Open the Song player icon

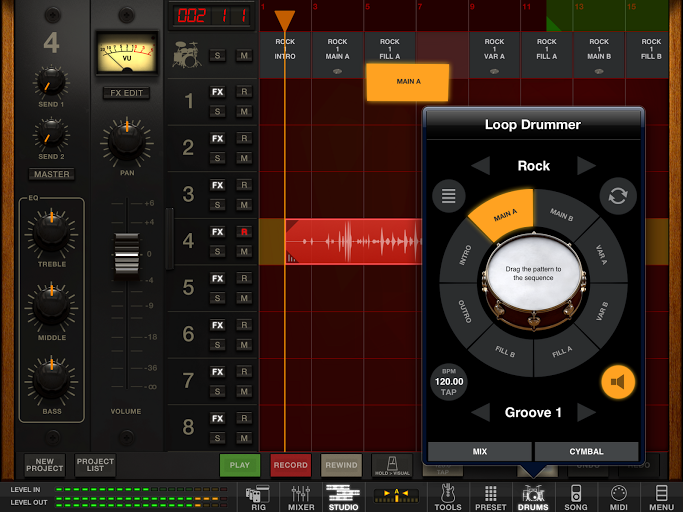(x=576, y=493)
